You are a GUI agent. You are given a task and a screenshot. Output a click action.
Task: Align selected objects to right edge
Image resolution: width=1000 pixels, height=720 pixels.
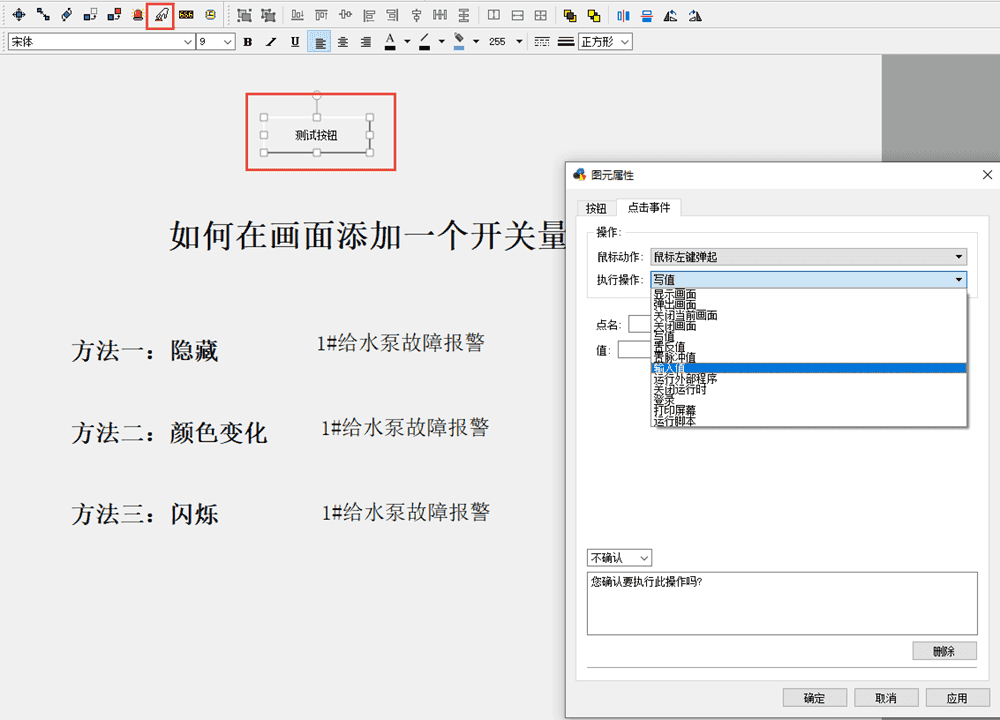click(x=392, y=15)
